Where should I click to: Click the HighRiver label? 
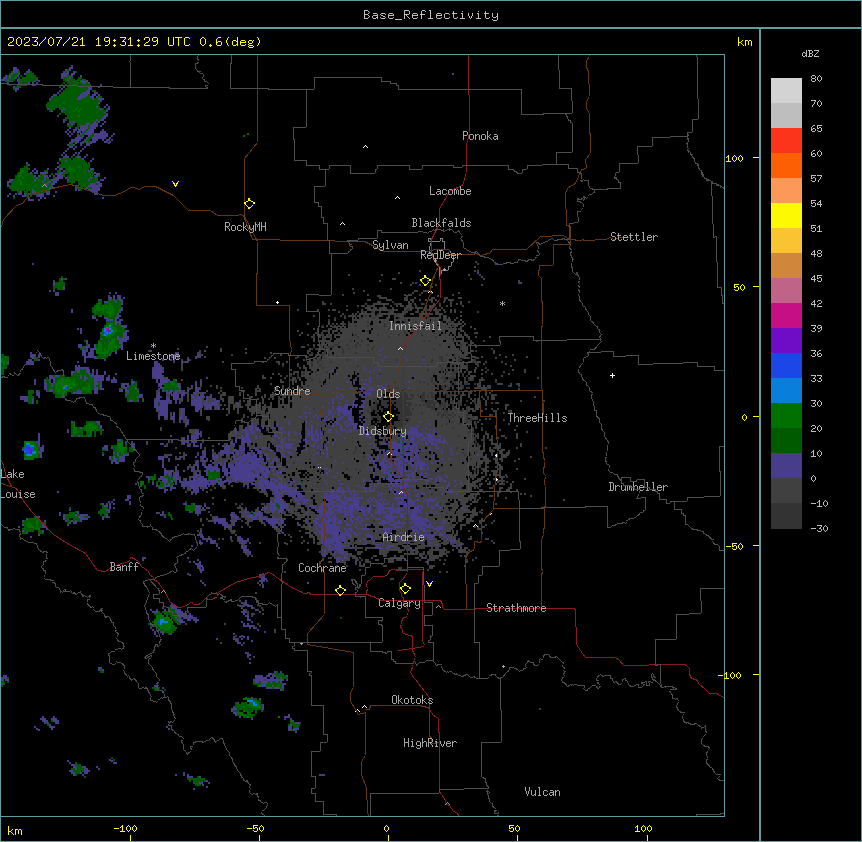(x=429, y=743)
